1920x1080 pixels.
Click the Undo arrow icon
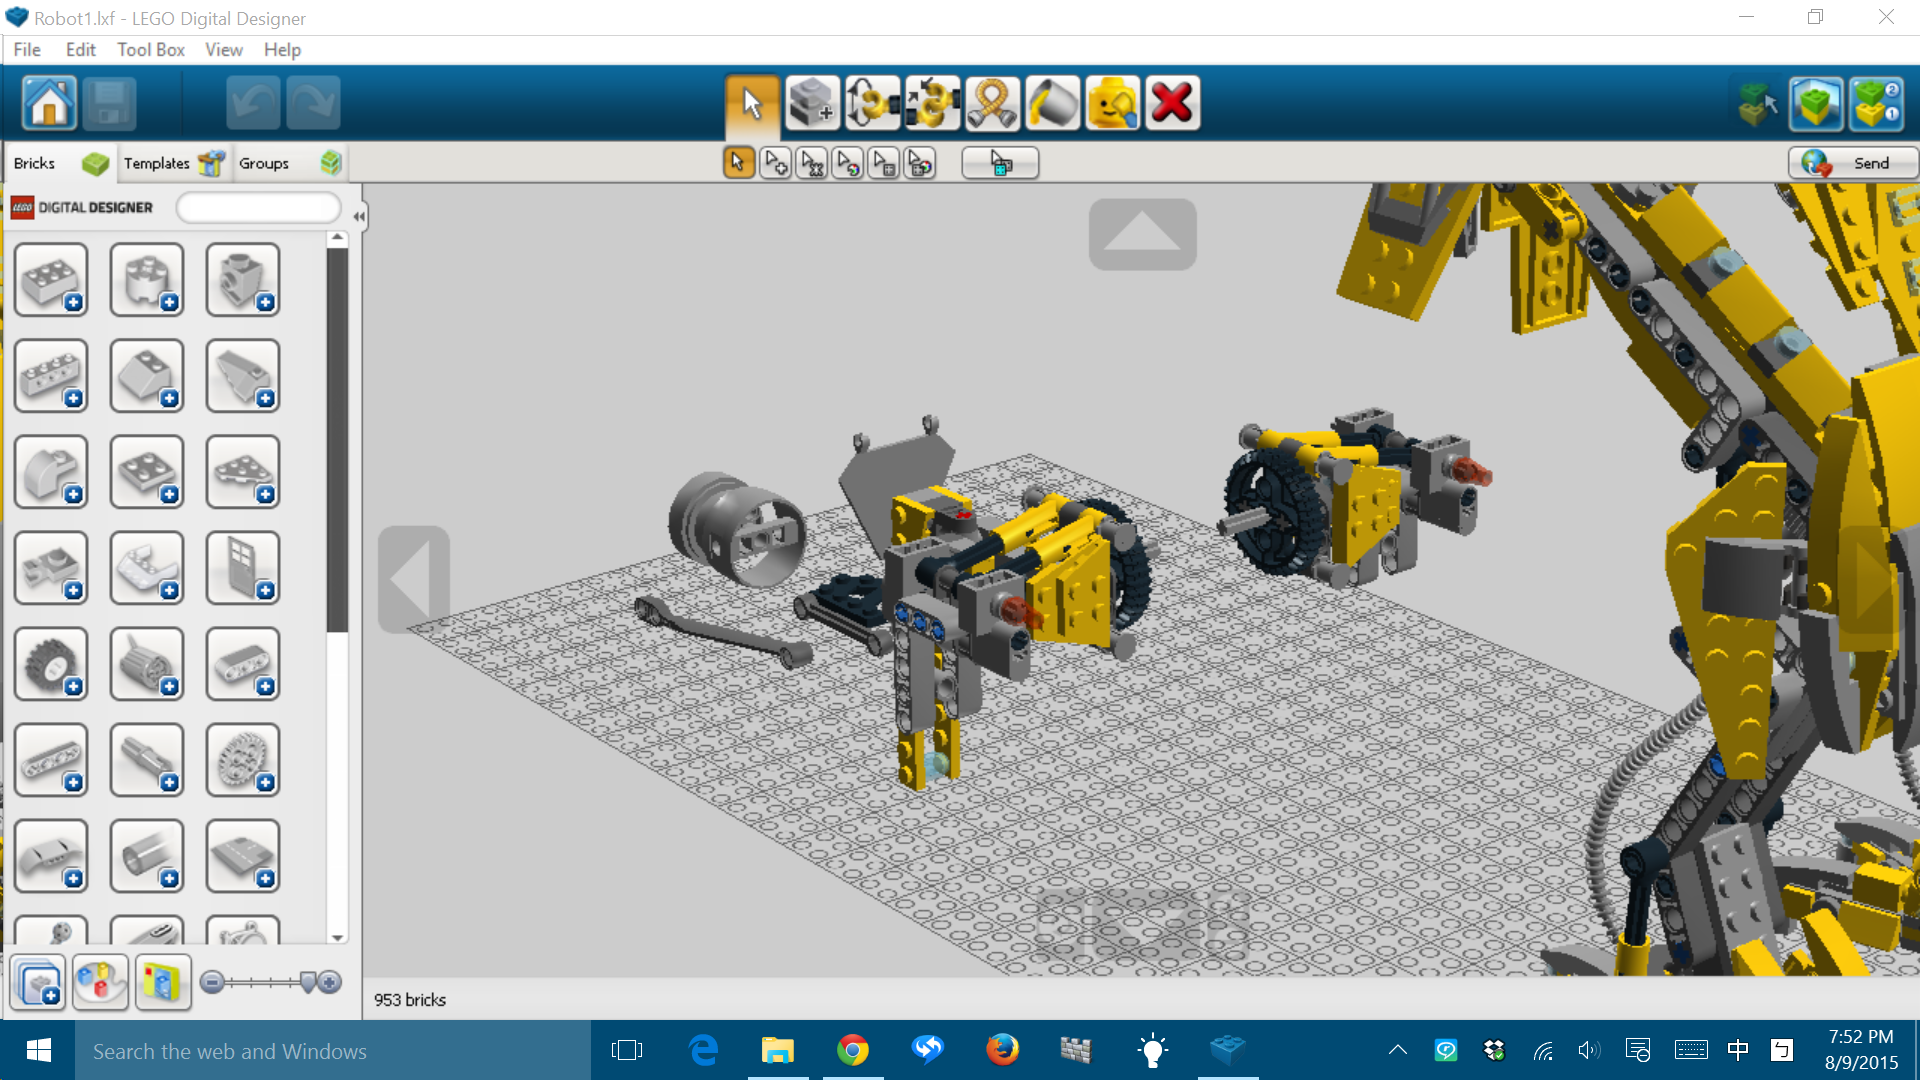click(253, 103)
